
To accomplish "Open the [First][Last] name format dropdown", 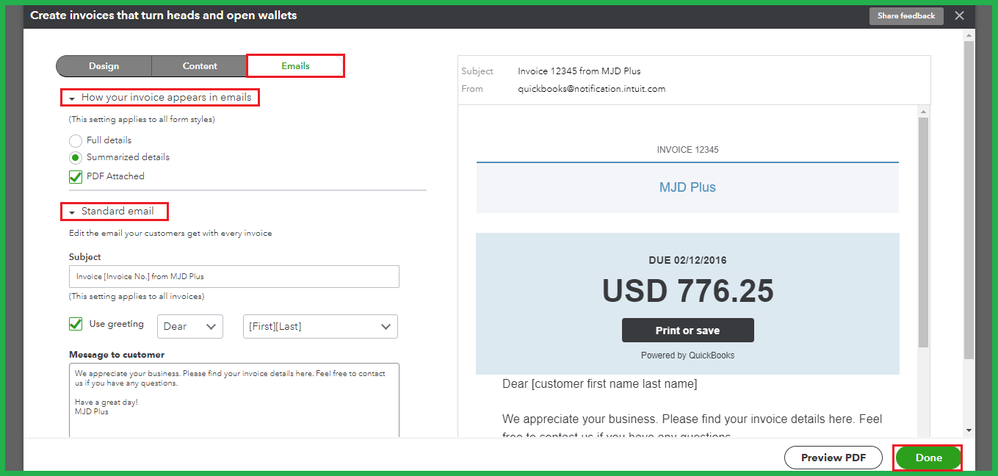I will [320, 326].
